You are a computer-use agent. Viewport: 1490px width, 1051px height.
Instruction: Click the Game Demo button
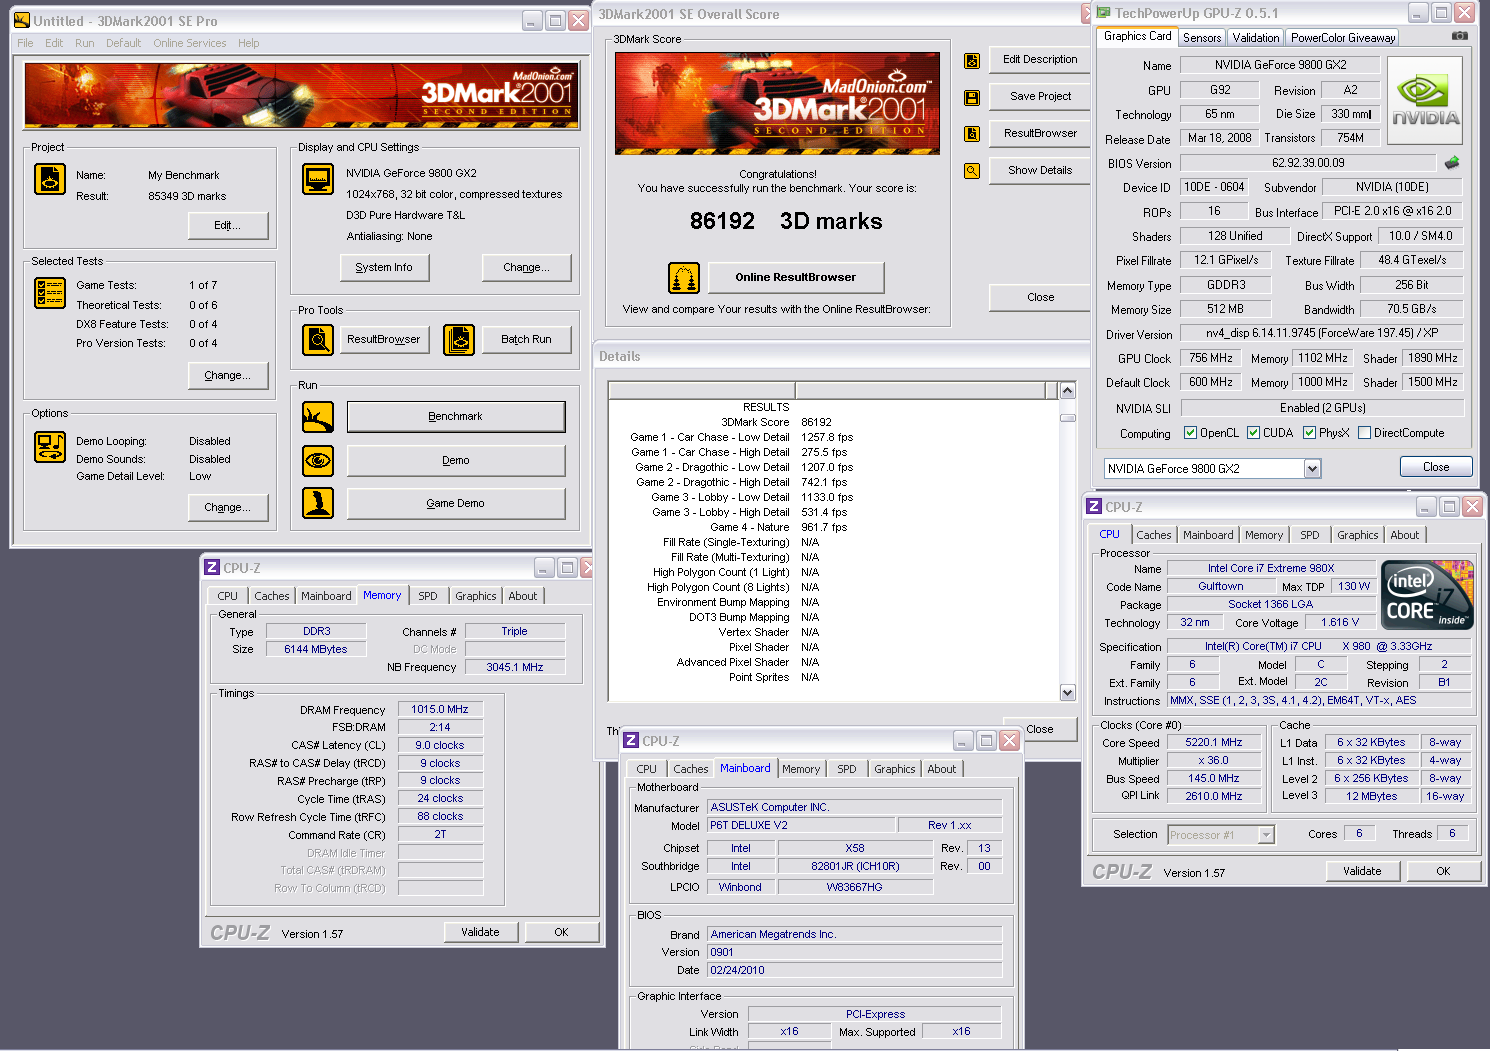456,503
